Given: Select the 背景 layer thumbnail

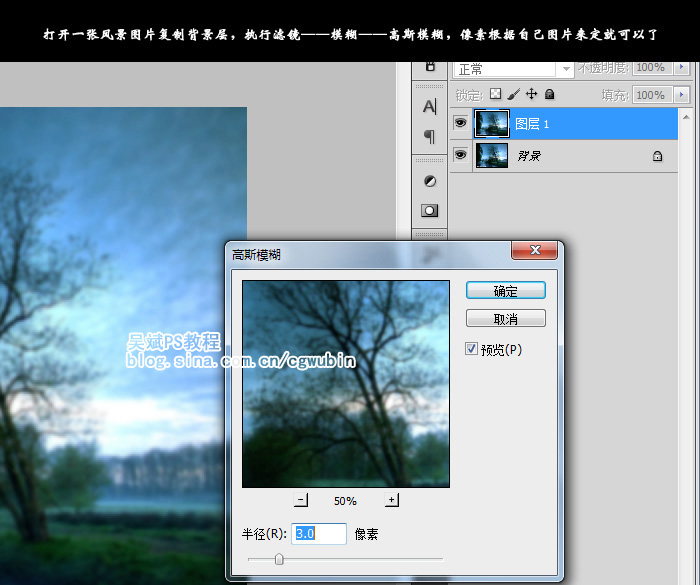Looking at the screenshot, I should coord(492,155).
